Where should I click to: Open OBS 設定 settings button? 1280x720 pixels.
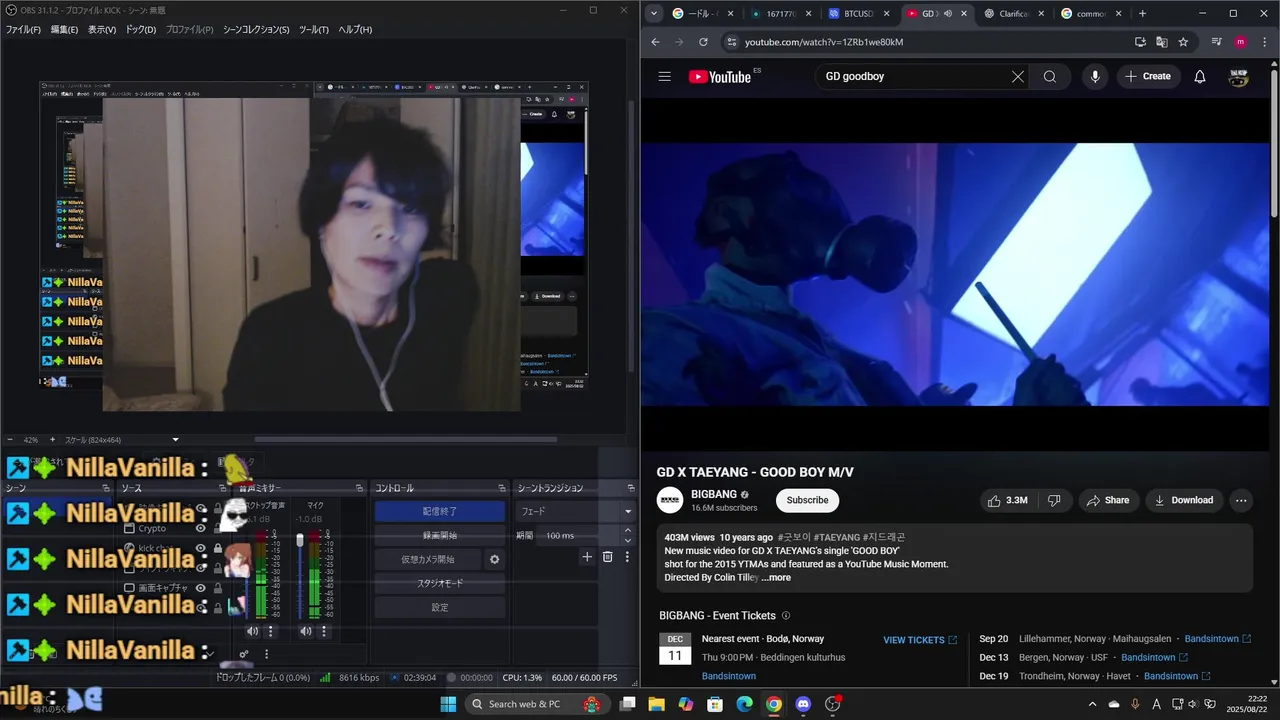pos(440,607)
